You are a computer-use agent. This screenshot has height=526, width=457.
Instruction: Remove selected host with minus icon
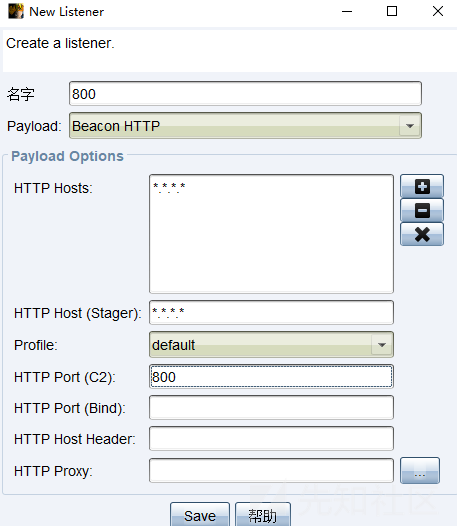(x=422, y=210)
